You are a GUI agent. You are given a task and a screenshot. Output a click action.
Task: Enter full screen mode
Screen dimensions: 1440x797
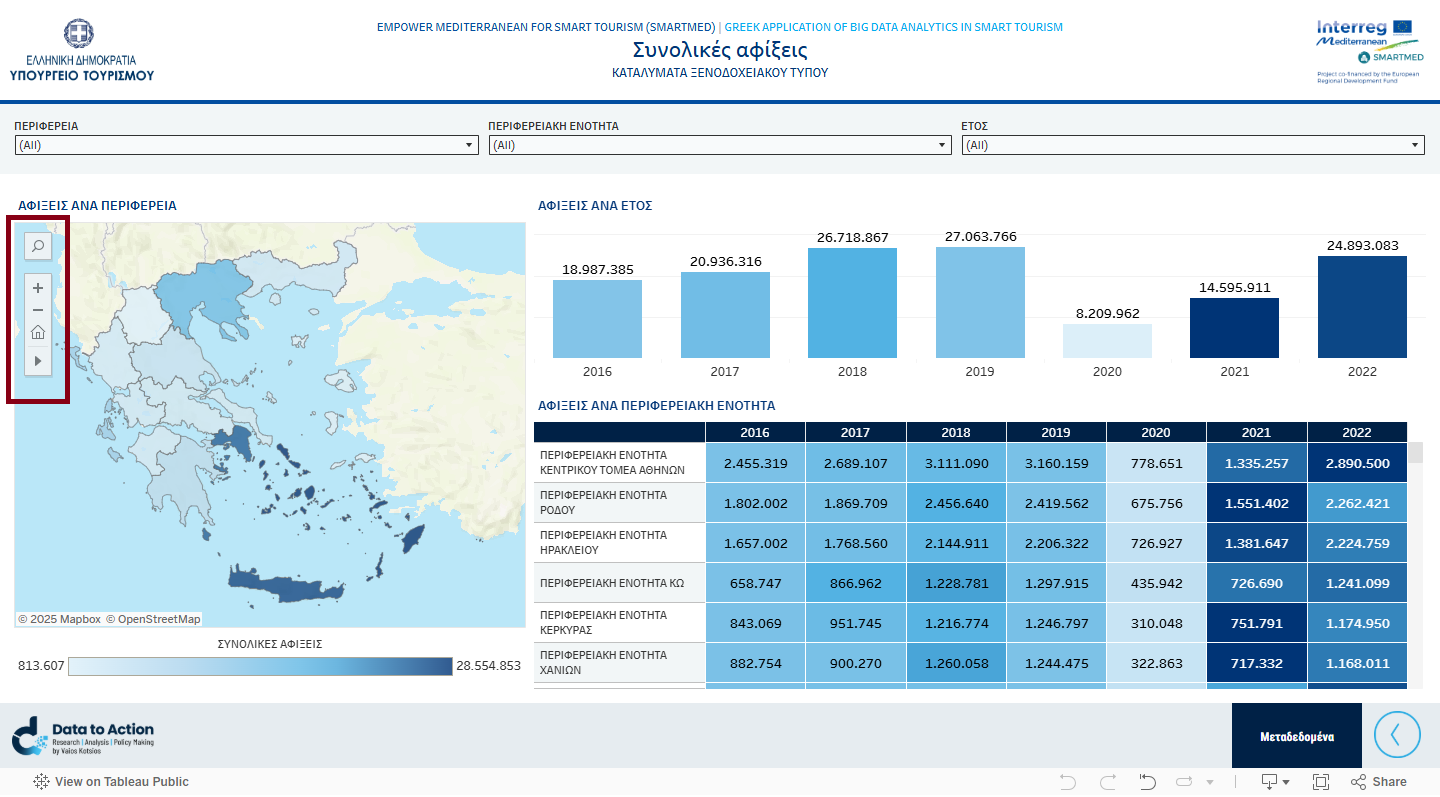coord(1320,782)
